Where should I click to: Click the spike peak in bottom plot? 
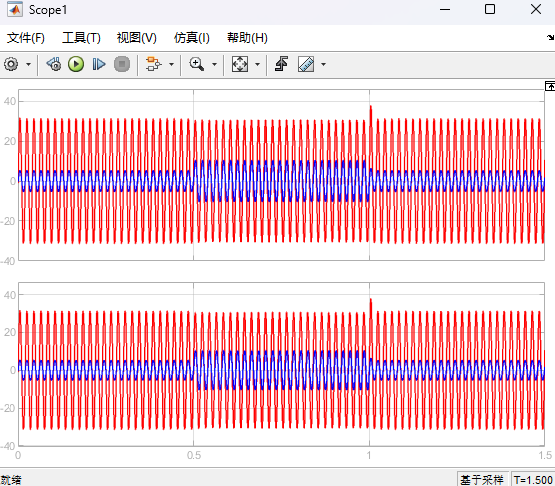coord(371,299)
